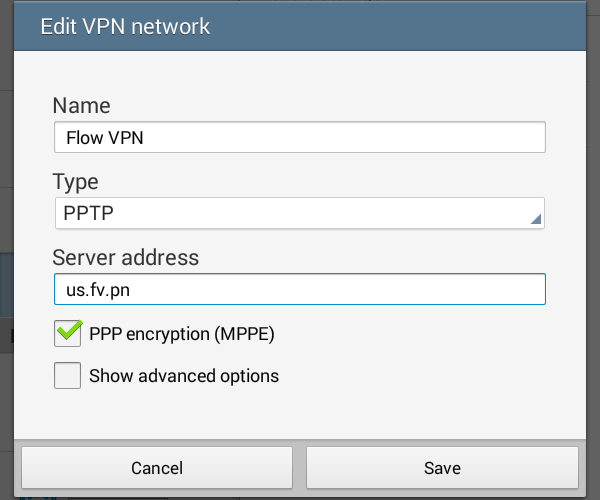The height and width of the screenshot is (500, 600).
Task: Click the dimmed background left of dialog
Action: (7, 230)
